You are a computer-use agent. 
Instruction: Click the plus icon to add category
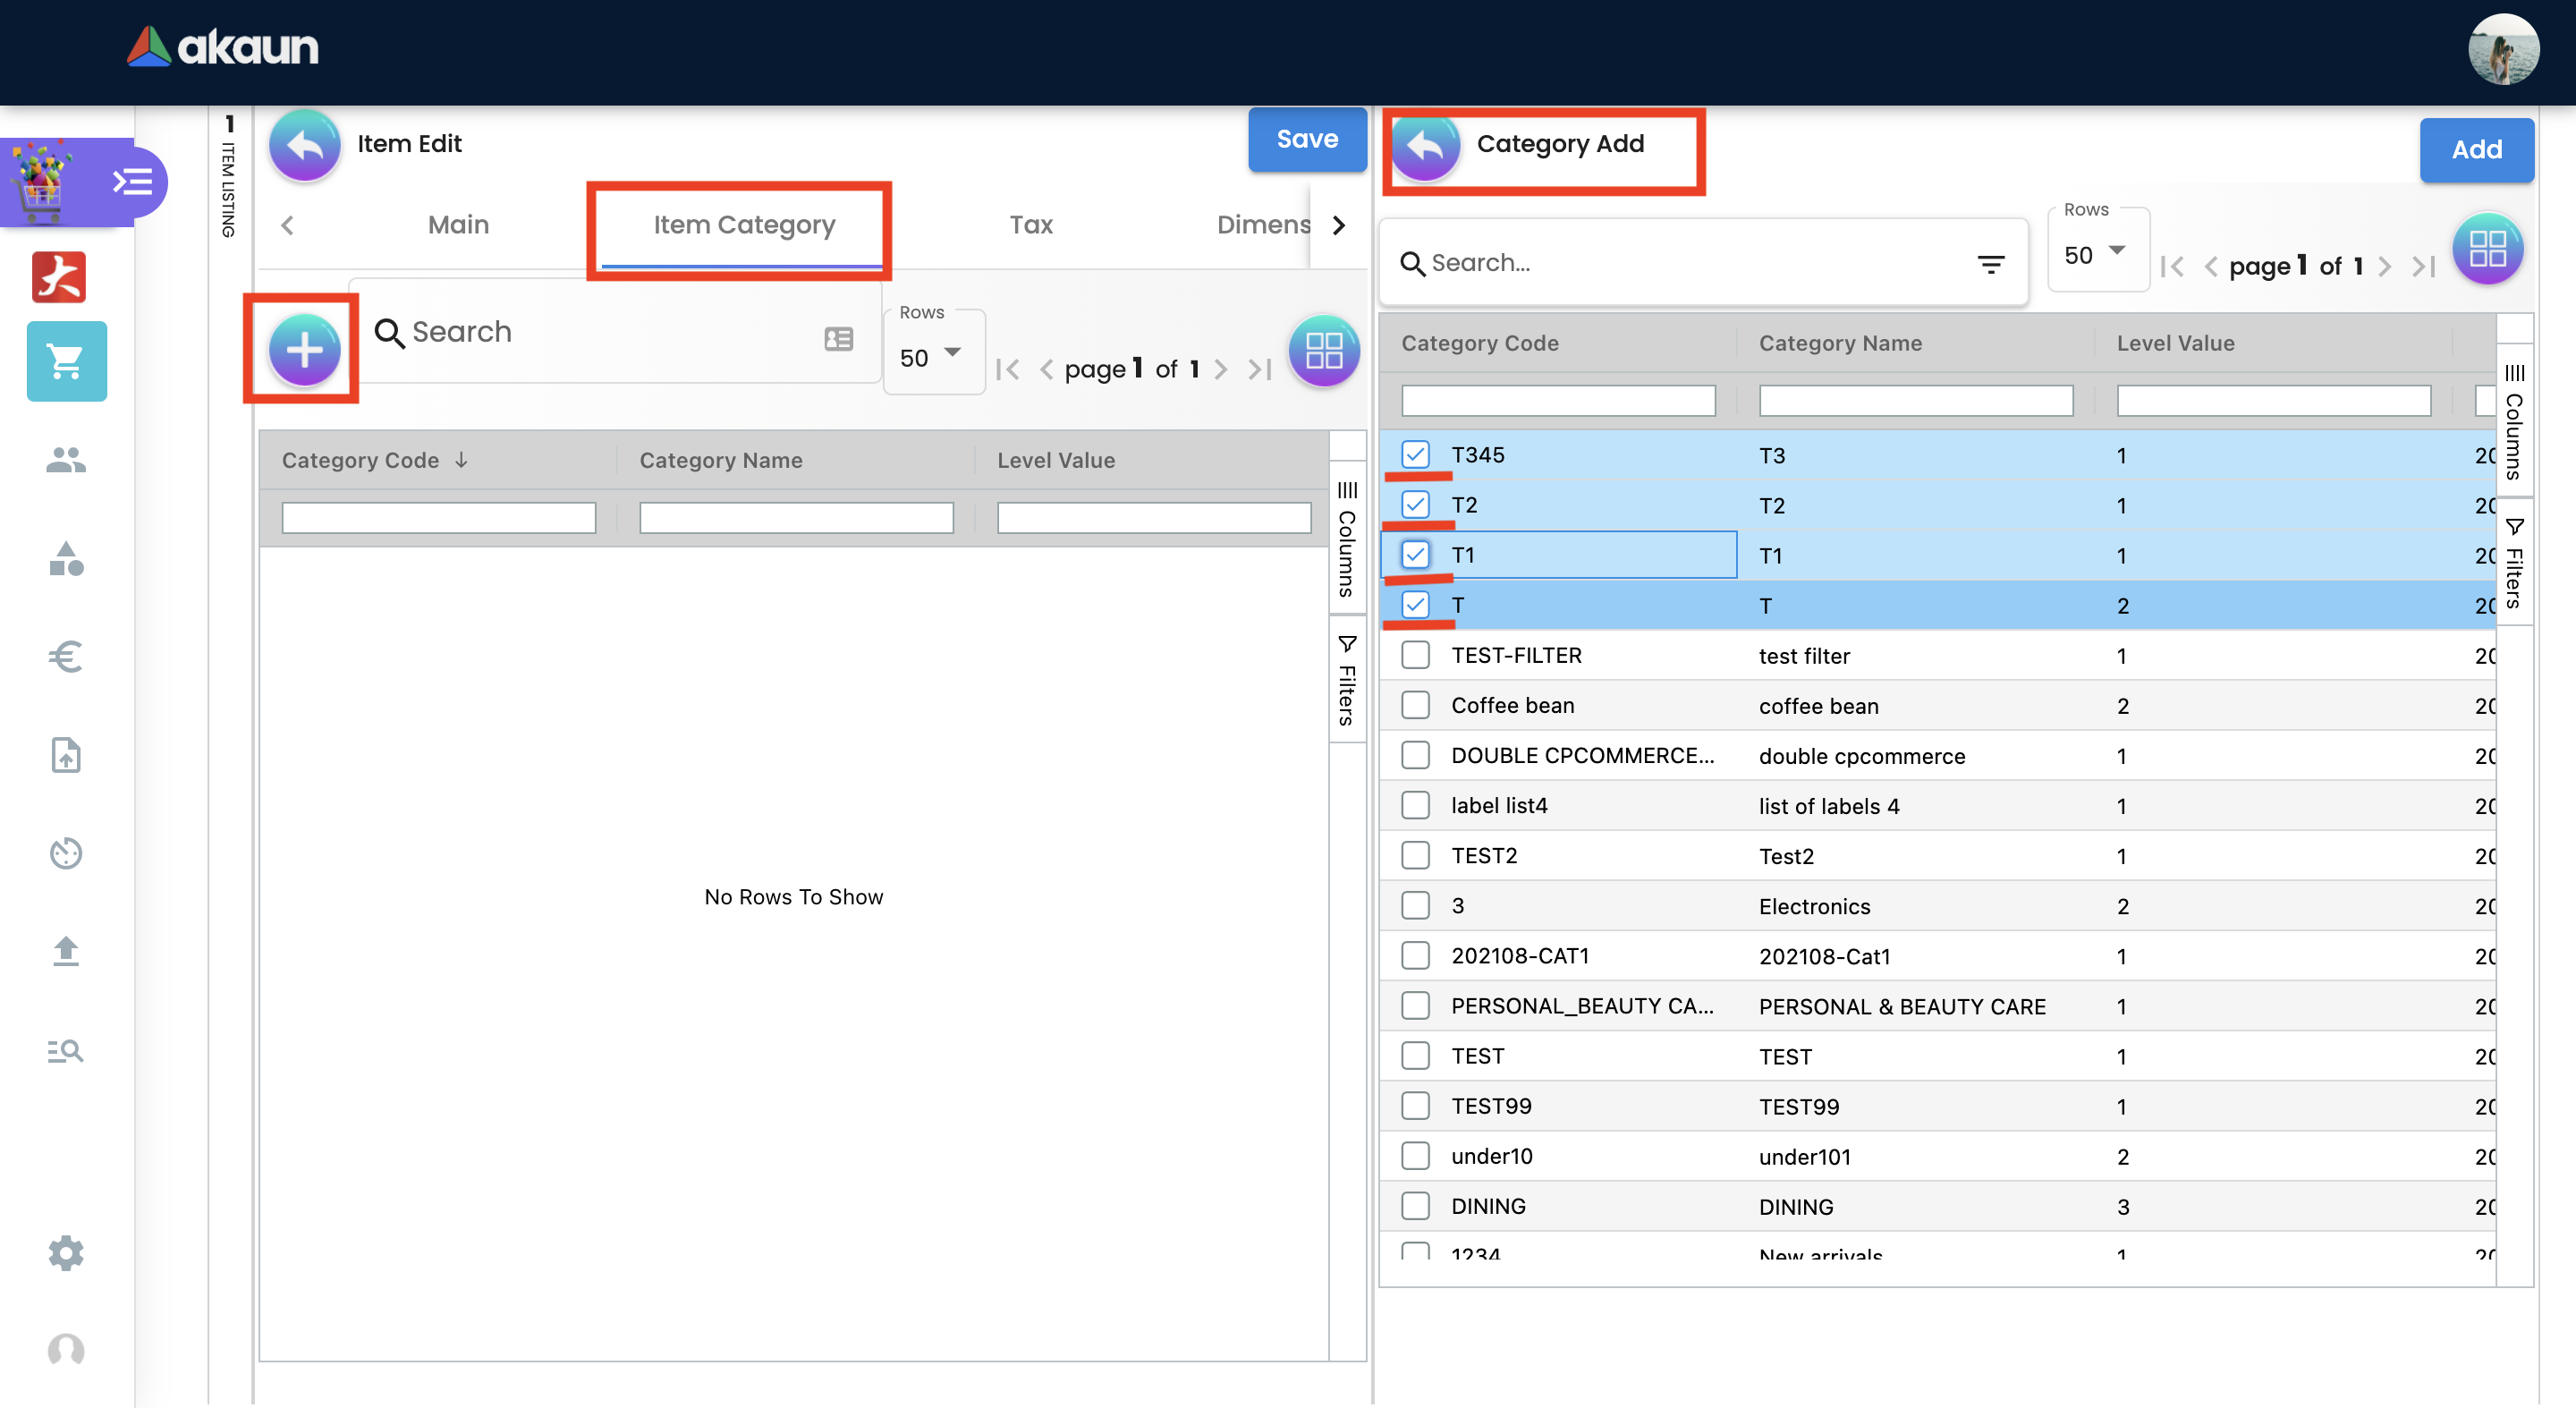(304, 350)
